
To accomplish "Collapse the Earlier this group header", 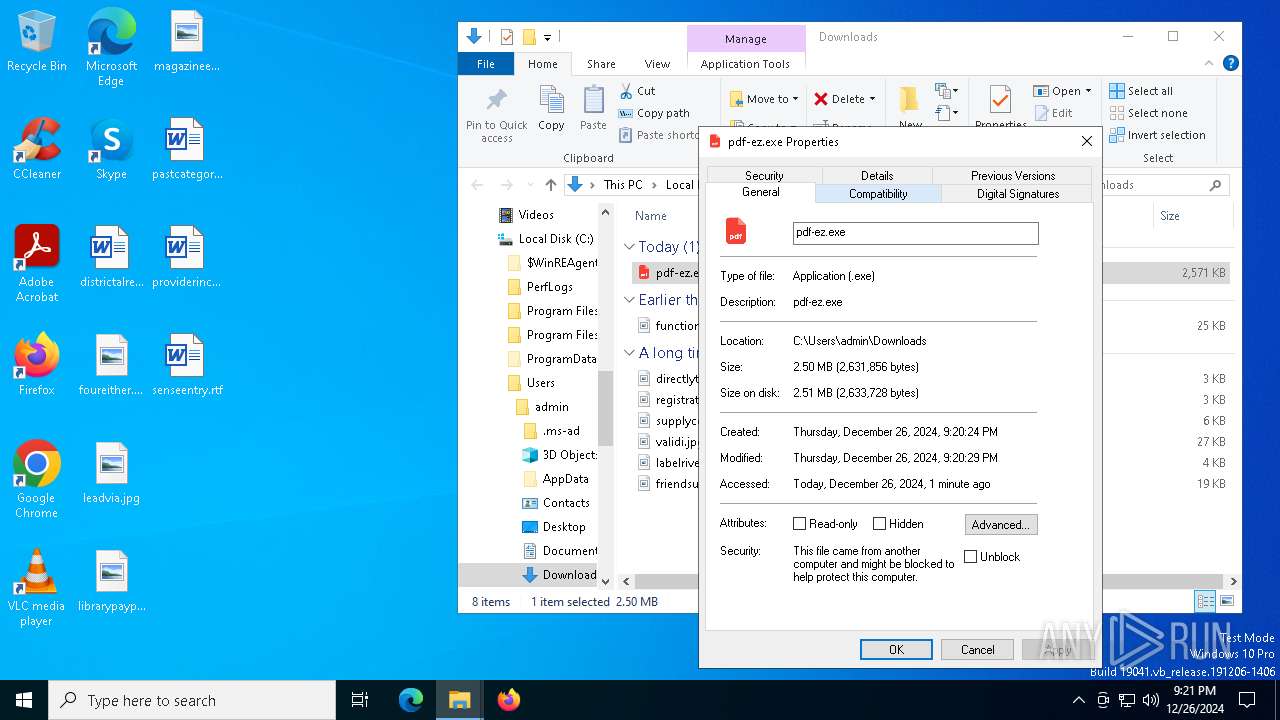I will pyautogui.click(x=630, y=300).
